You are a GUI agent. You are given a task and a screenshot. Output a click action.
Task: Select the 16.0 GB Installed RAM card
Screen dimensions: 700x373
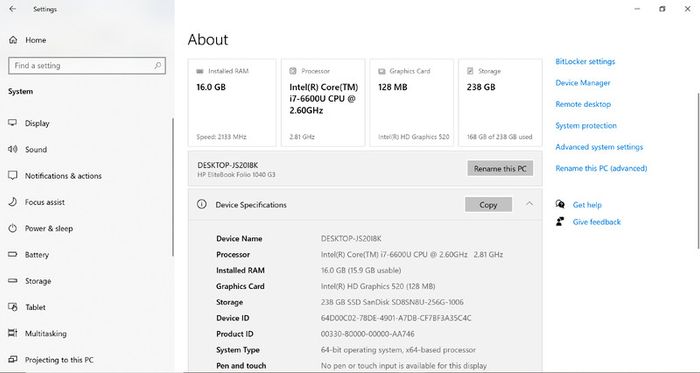point(232,103)
